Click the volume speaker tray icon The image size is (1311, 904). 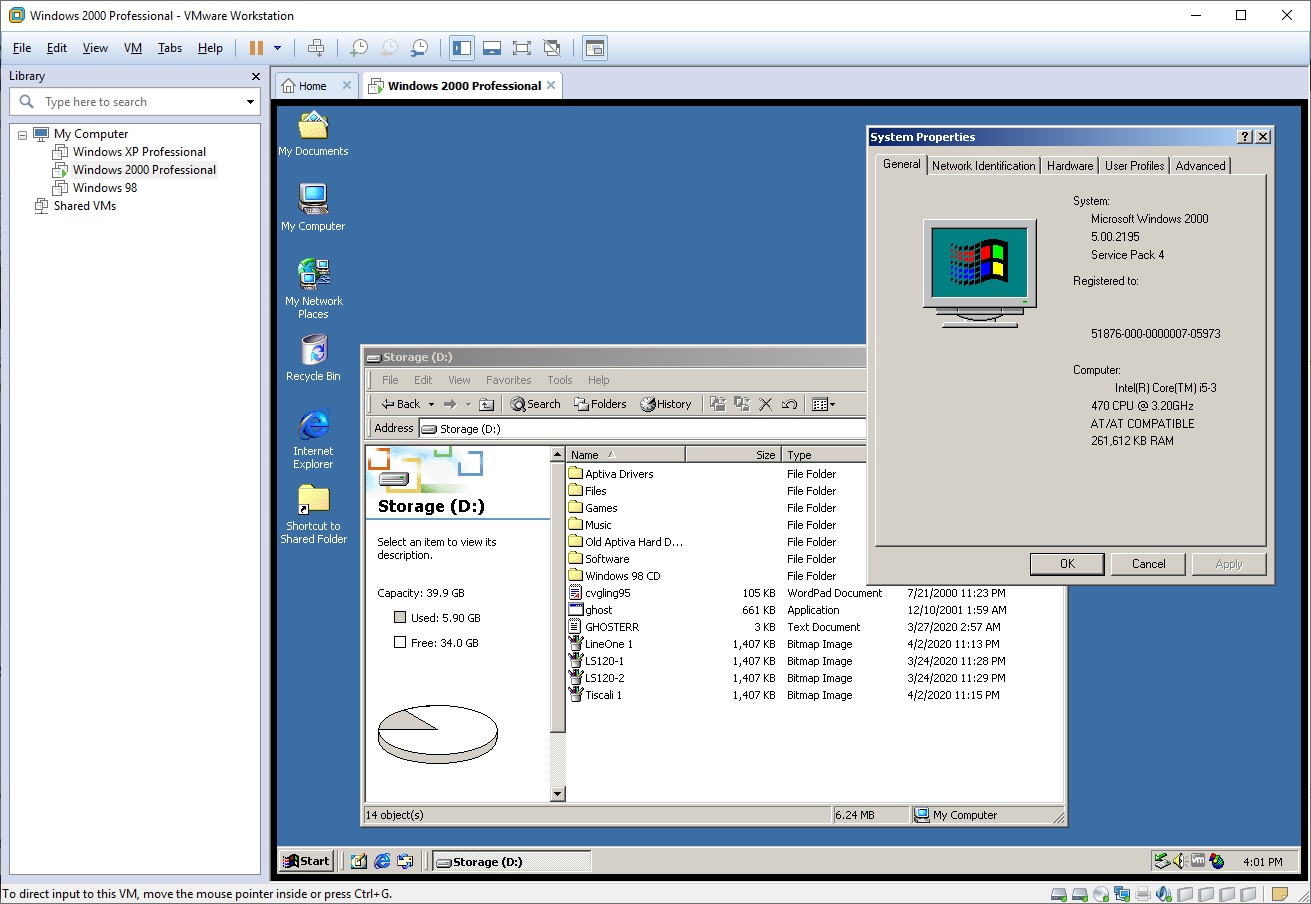point(1179,861)
